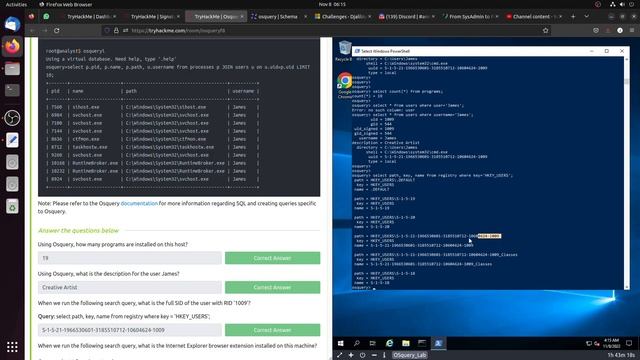Launch Terminal from the Ubuntu dock
Viewport: 640px width, 360px height.
tap(12, 90)
